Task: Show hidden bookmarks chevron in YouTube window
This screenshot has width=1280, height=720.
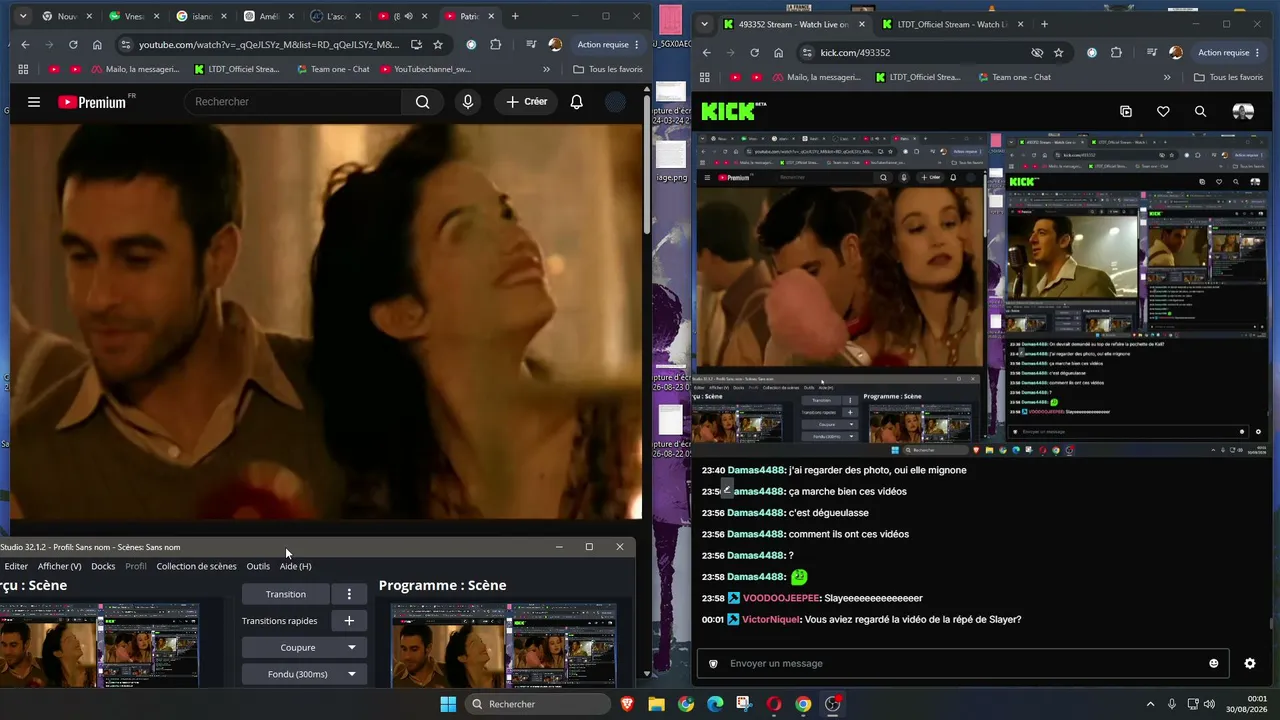Action: tap(546, 69)
